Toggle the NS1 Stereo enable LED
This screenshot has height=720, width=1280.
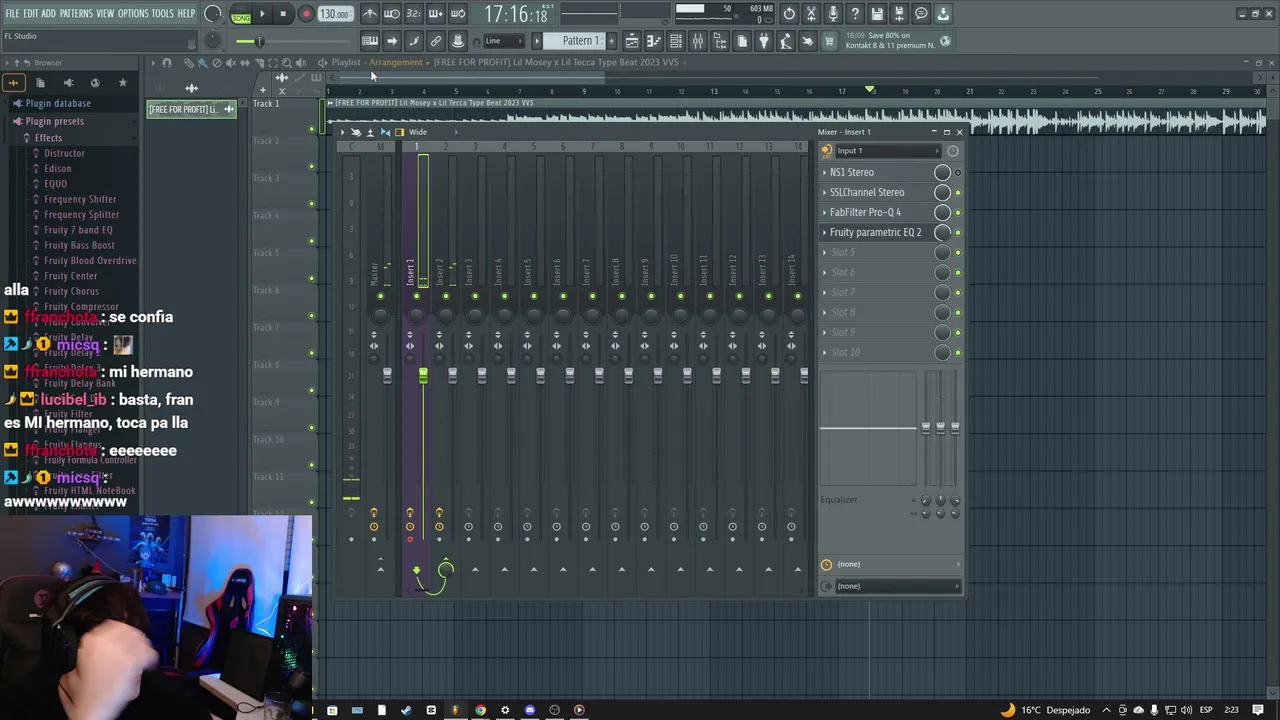click(x=958, y=172)
